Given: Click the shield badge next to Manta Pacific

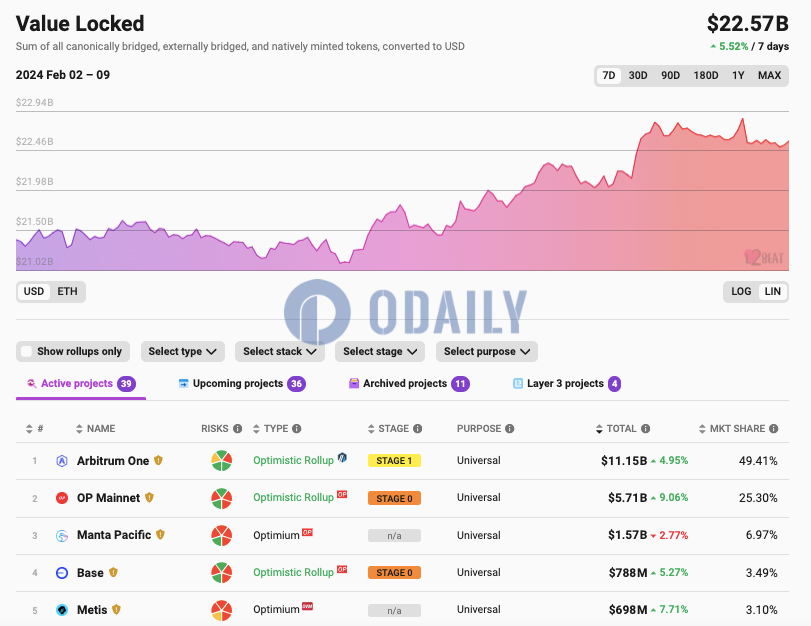Looking at the screenshot, I should coord(160,534).
